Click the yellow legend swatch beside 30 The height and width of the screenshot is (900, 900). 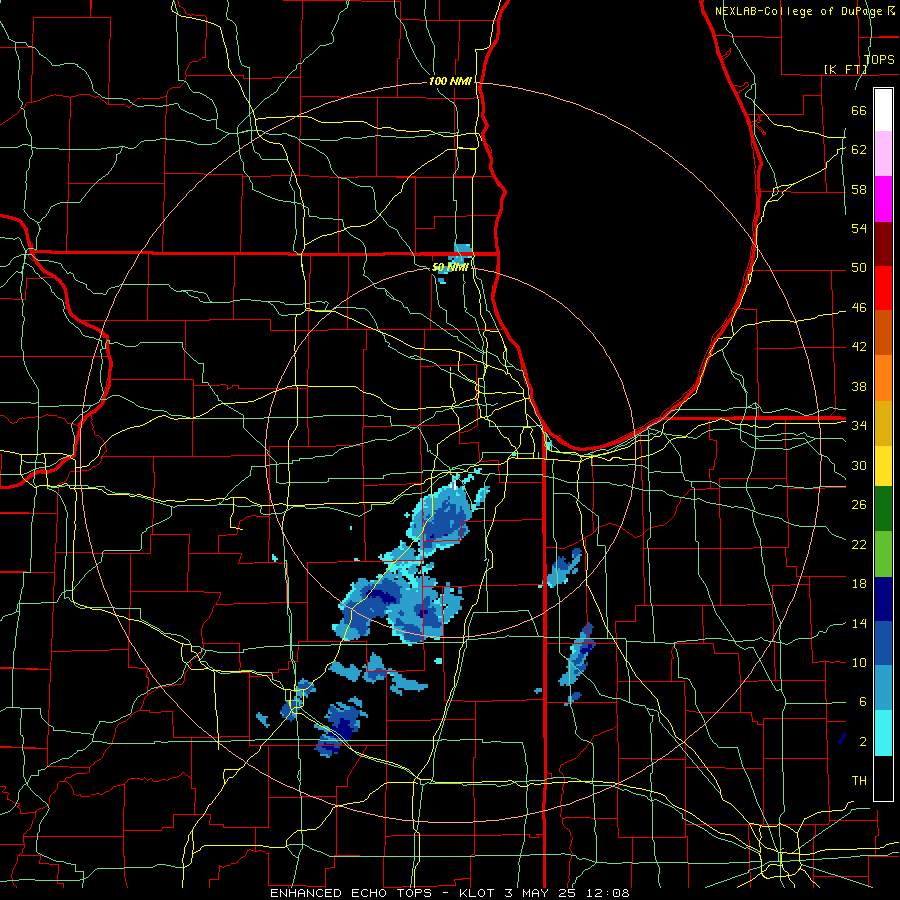coord(883,465)
